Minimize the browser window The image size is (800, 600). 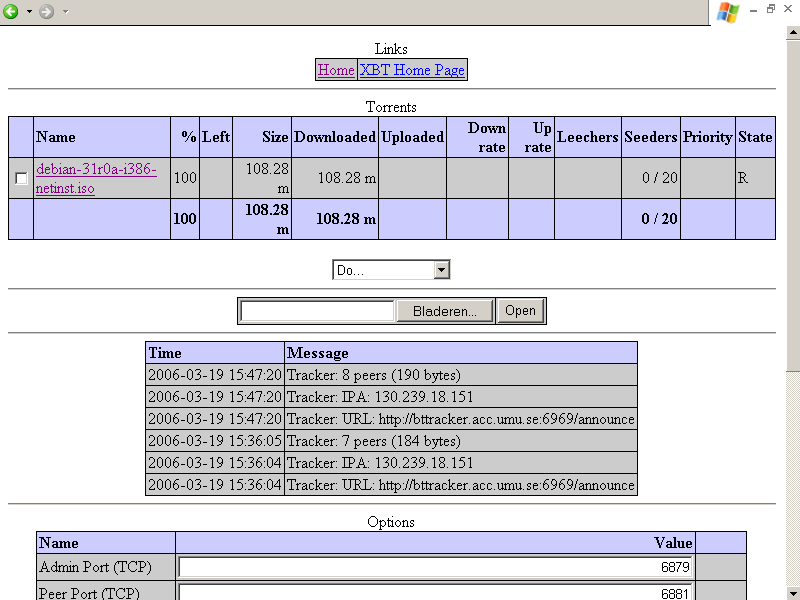(754, 8)
